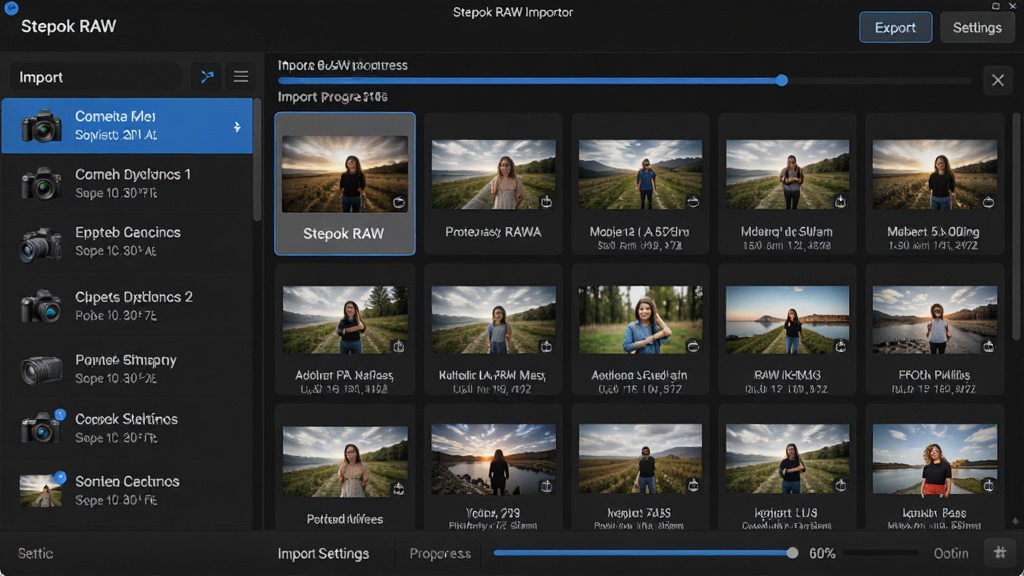Select the Aetliona sJieadiajn portrait photo
Screen dimensions: 1024x576
[640, 330]
